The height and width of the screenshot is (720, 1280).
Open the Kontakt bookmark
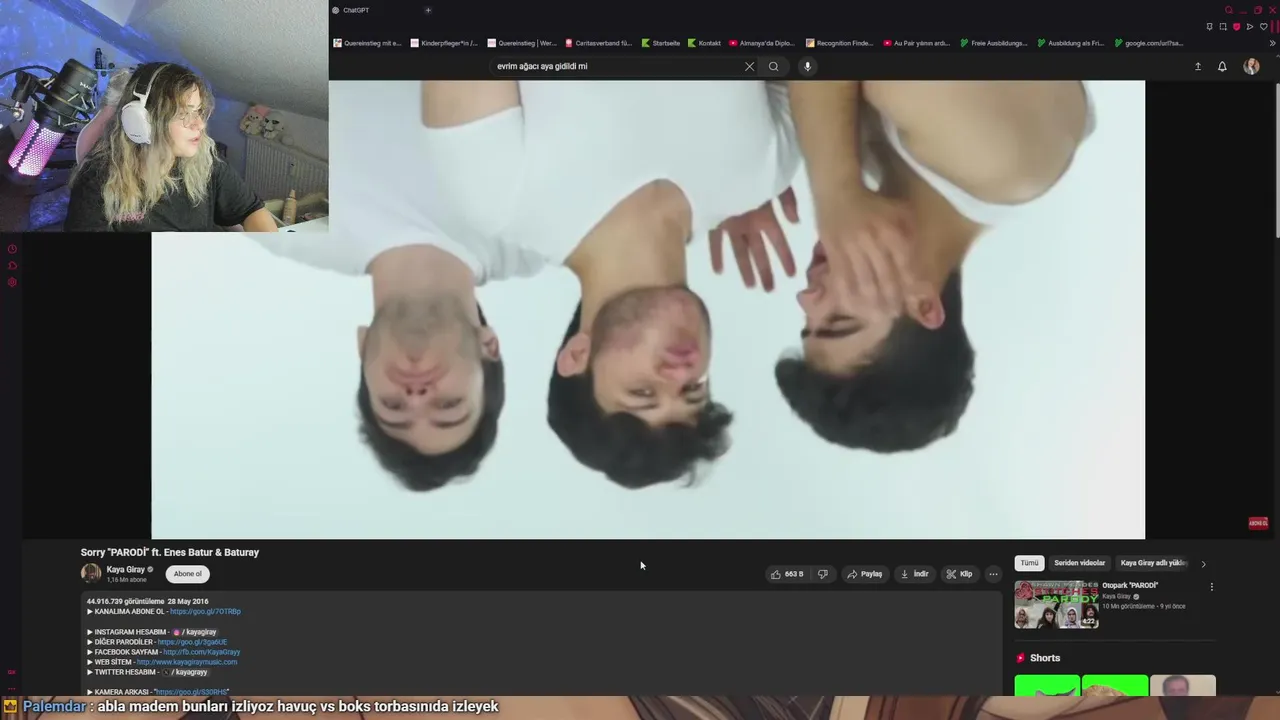click(704, 43)
